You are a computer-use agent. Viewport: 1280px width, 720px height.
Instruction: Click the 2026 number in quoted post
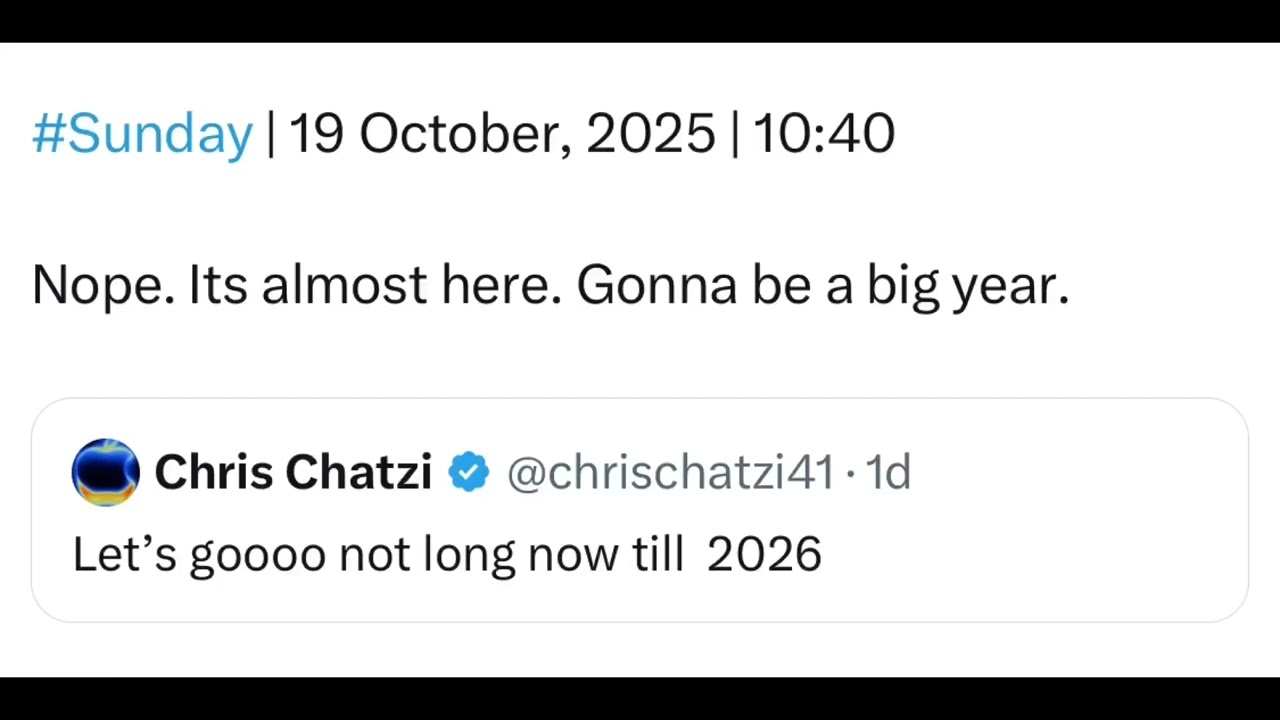pyautogui.click(x=764, y=554)
